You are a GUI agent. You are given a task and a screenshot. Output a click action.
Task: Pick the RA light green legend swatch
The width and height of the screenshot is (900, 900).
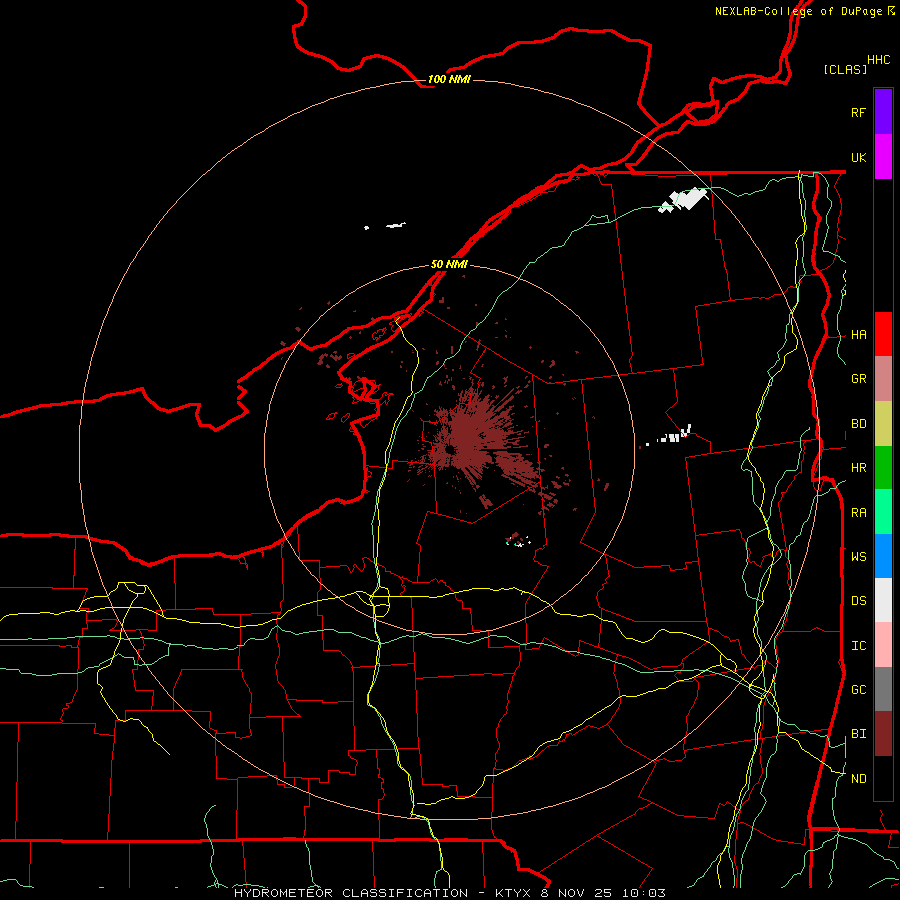883,512
